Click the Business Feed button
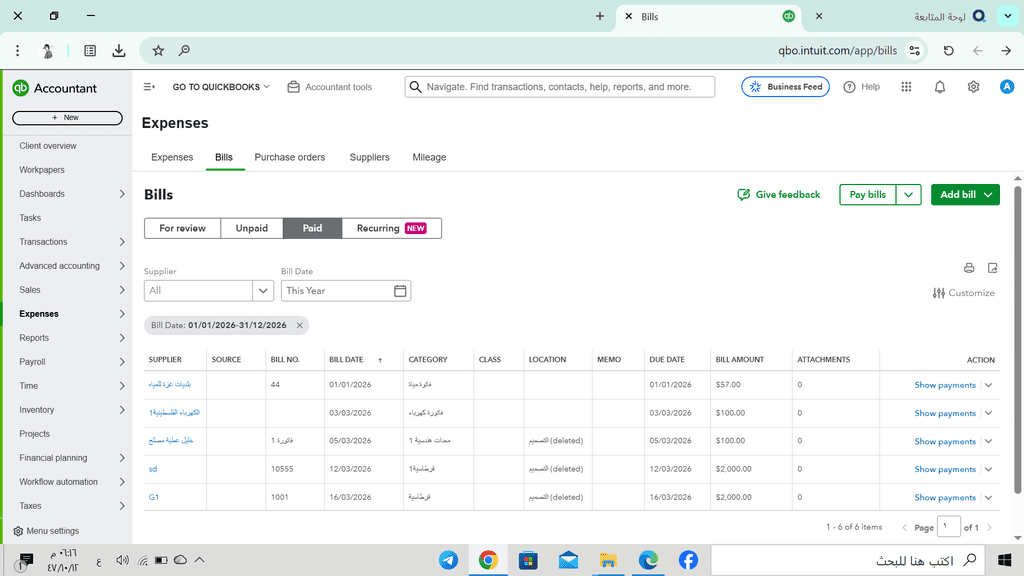This screenshot has height=576, width=1024. (786, 87)
